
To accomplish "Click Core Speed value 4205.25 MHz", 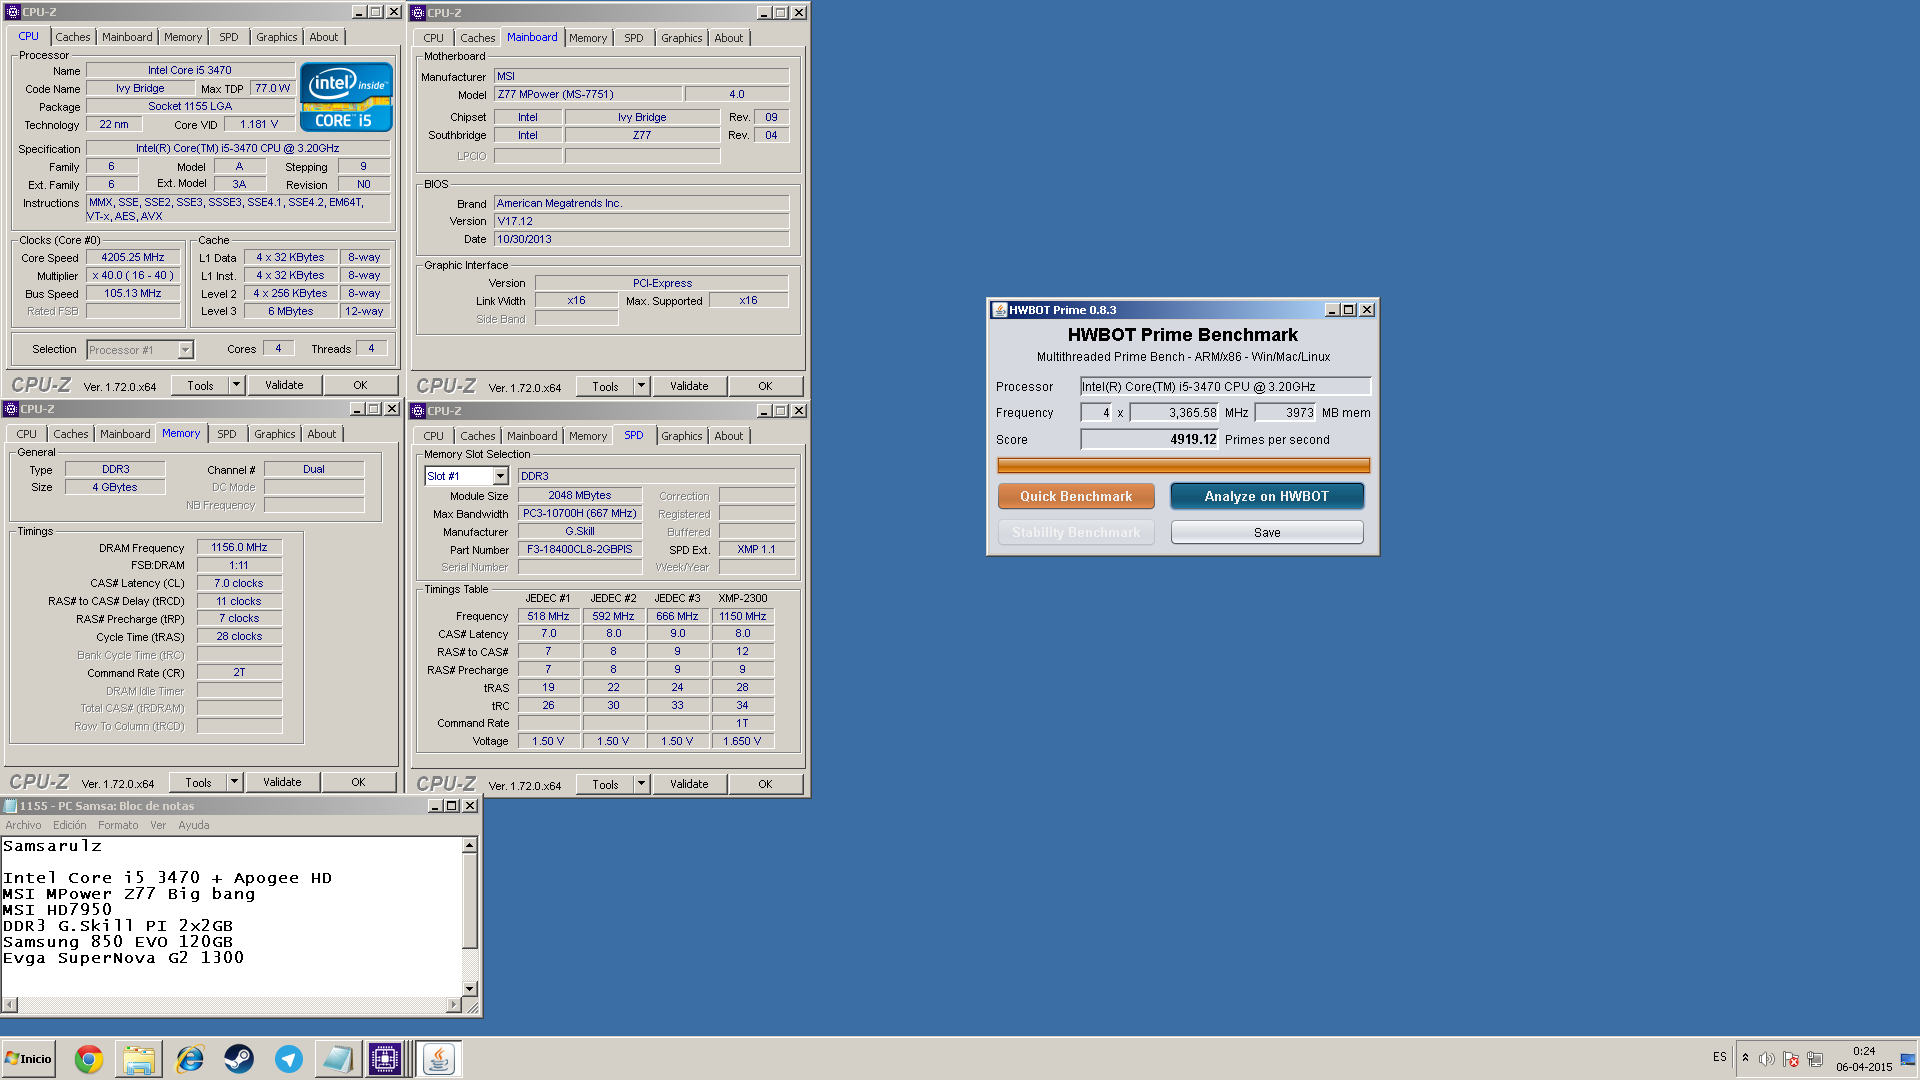I will [133, 257].
